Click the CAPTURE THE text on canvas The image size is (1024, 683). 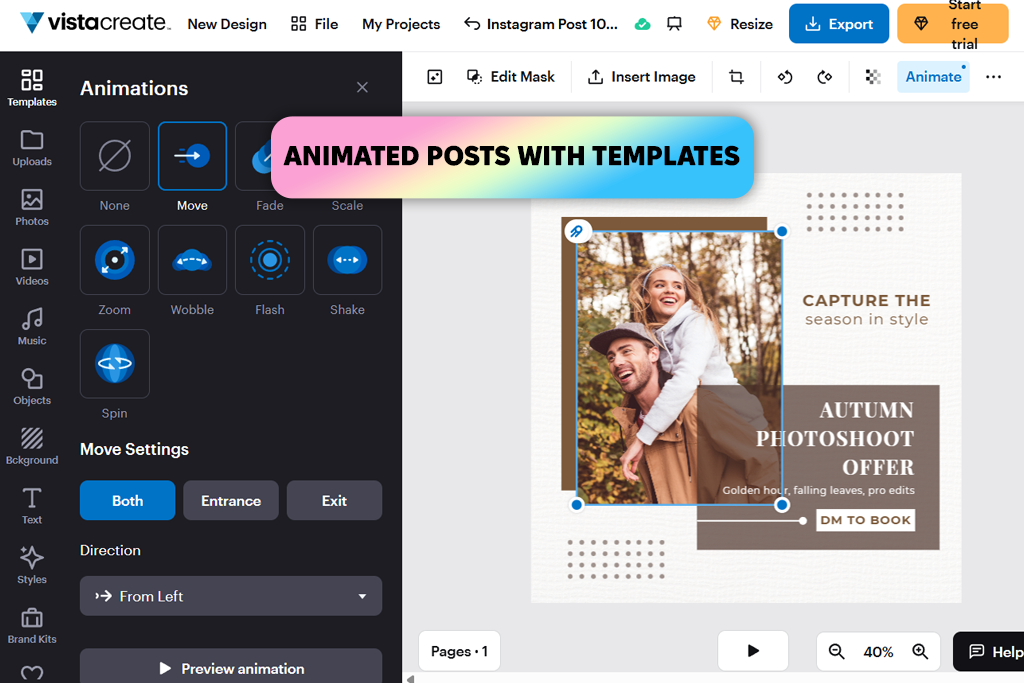coord(866,300)
